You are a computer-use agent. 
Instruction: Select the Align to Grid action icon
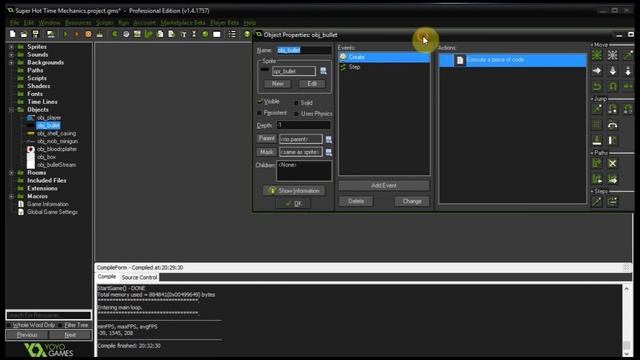[597, 125]
